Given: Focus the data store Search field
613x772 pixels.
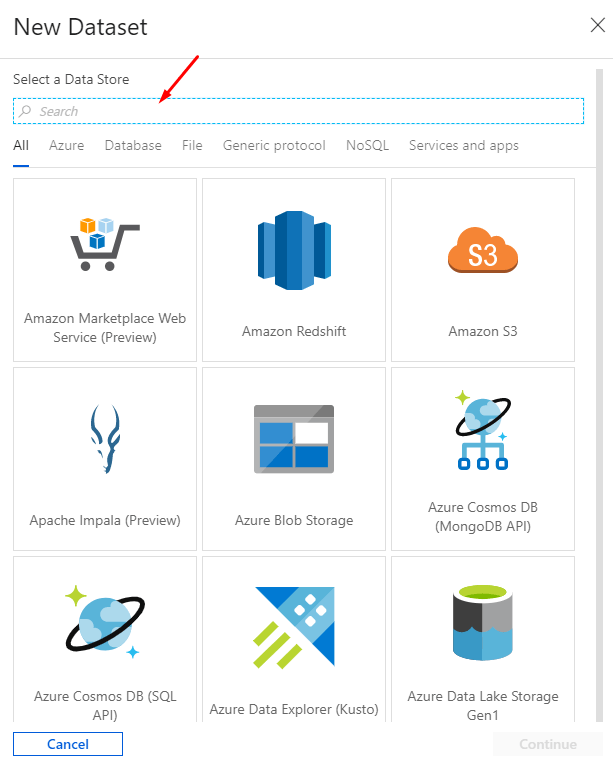Looking at the screenshot, I should (x=298, y=111).
